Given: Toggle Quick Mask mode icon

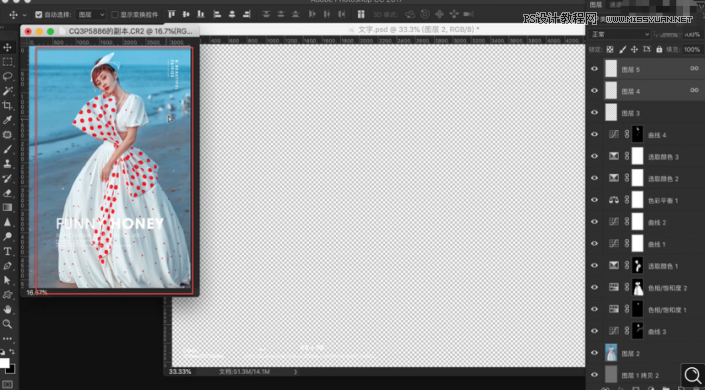Looking at the screenshot, I should [8, 385].
